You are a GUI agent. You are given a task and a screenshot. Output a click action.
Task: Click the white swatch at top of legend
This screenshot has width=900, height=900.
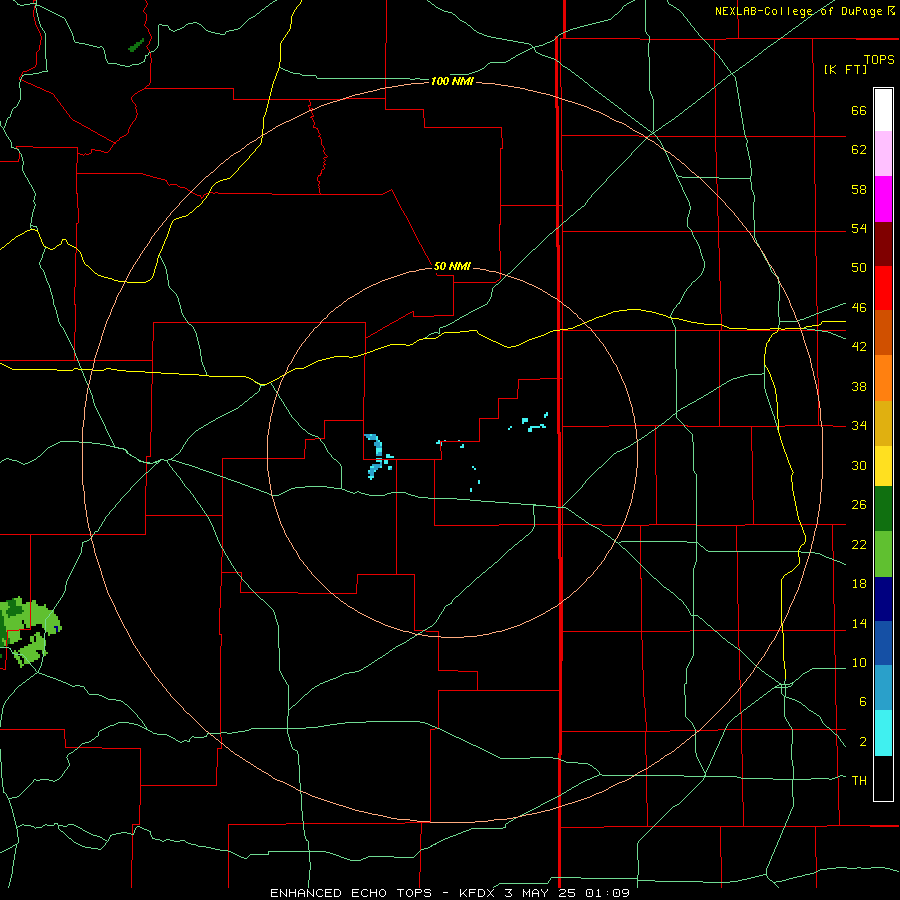(x=883, y=110)
